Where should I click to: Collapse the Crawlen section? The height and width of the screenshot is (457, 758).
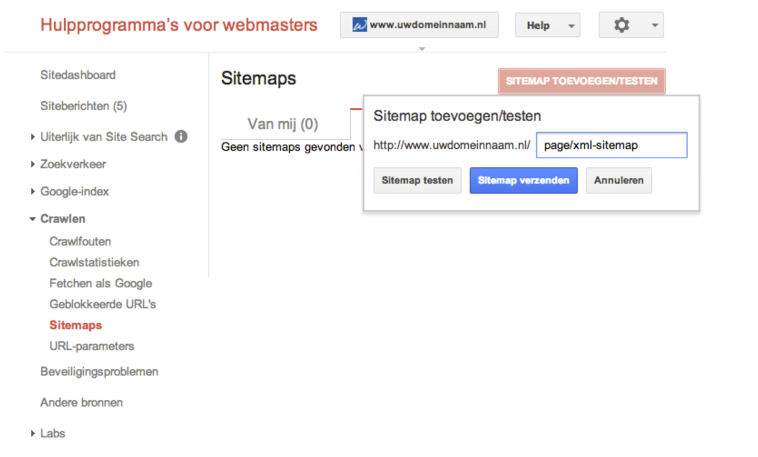pyautogui.click(x=62, y=218)
